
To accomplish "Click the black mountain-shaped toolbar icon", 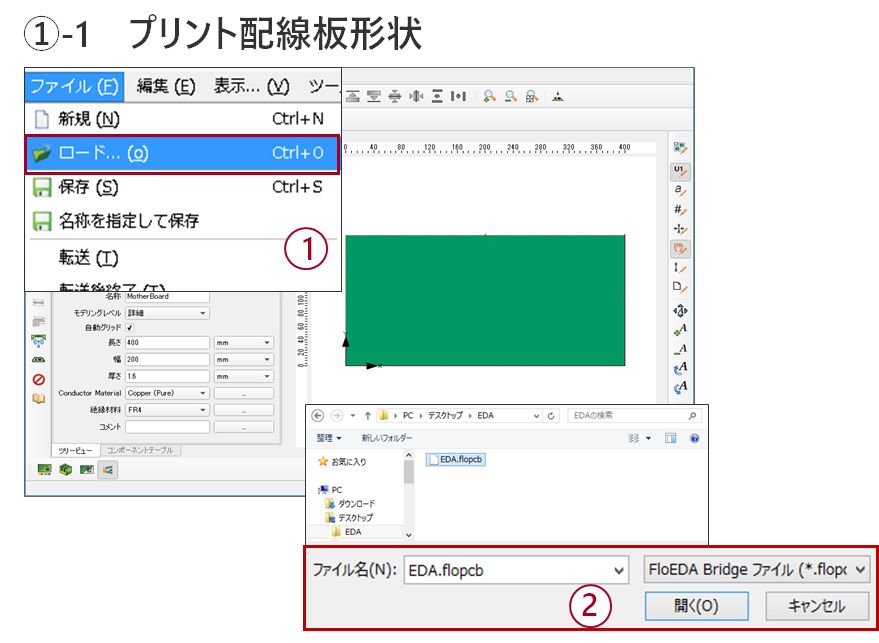I will point(557,96).
